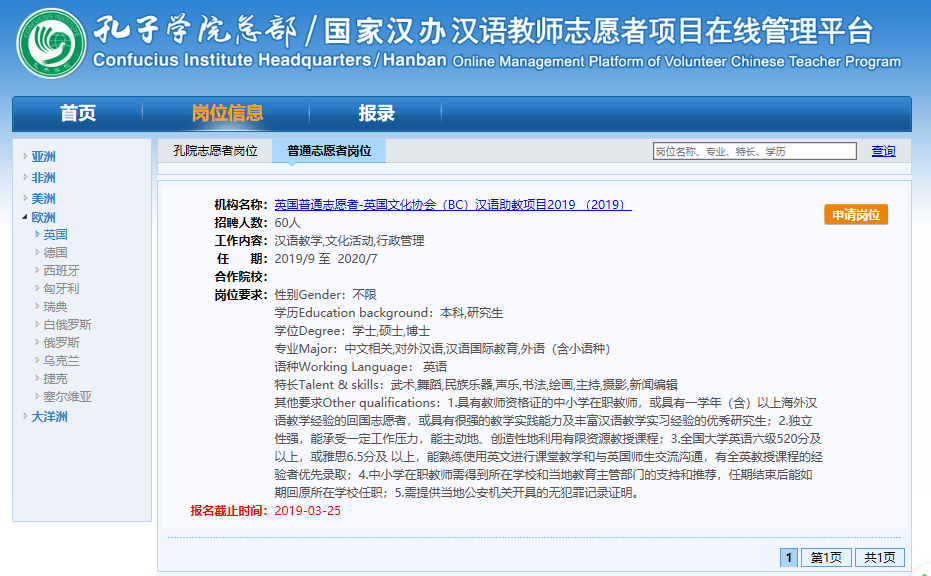931x576 pixels.
Task: Click the 任期 value 2019/9 至 2020/7
Action: (326, 259)
